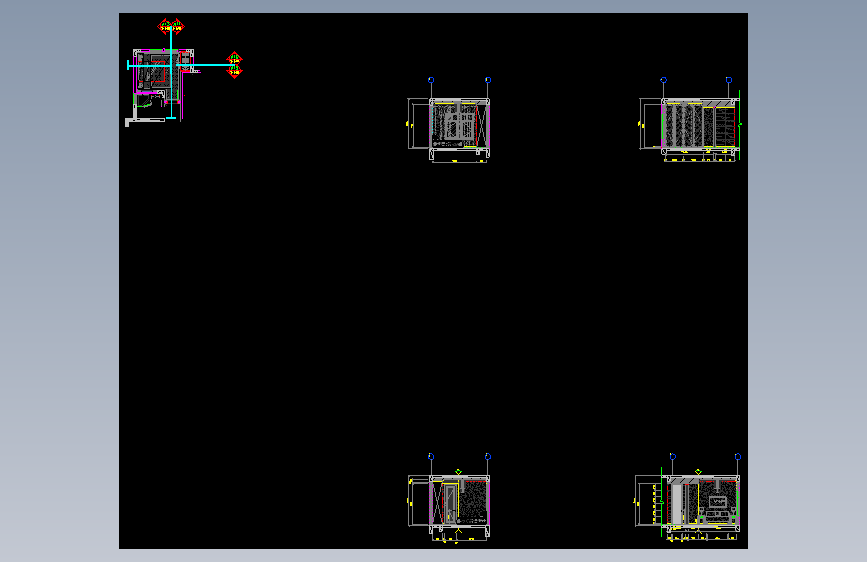Image resolution: width=867 pixels, height=562 pixels.
Task: Pick the horizontal cyan section line right of the floor plan
Action: (206, 65)
